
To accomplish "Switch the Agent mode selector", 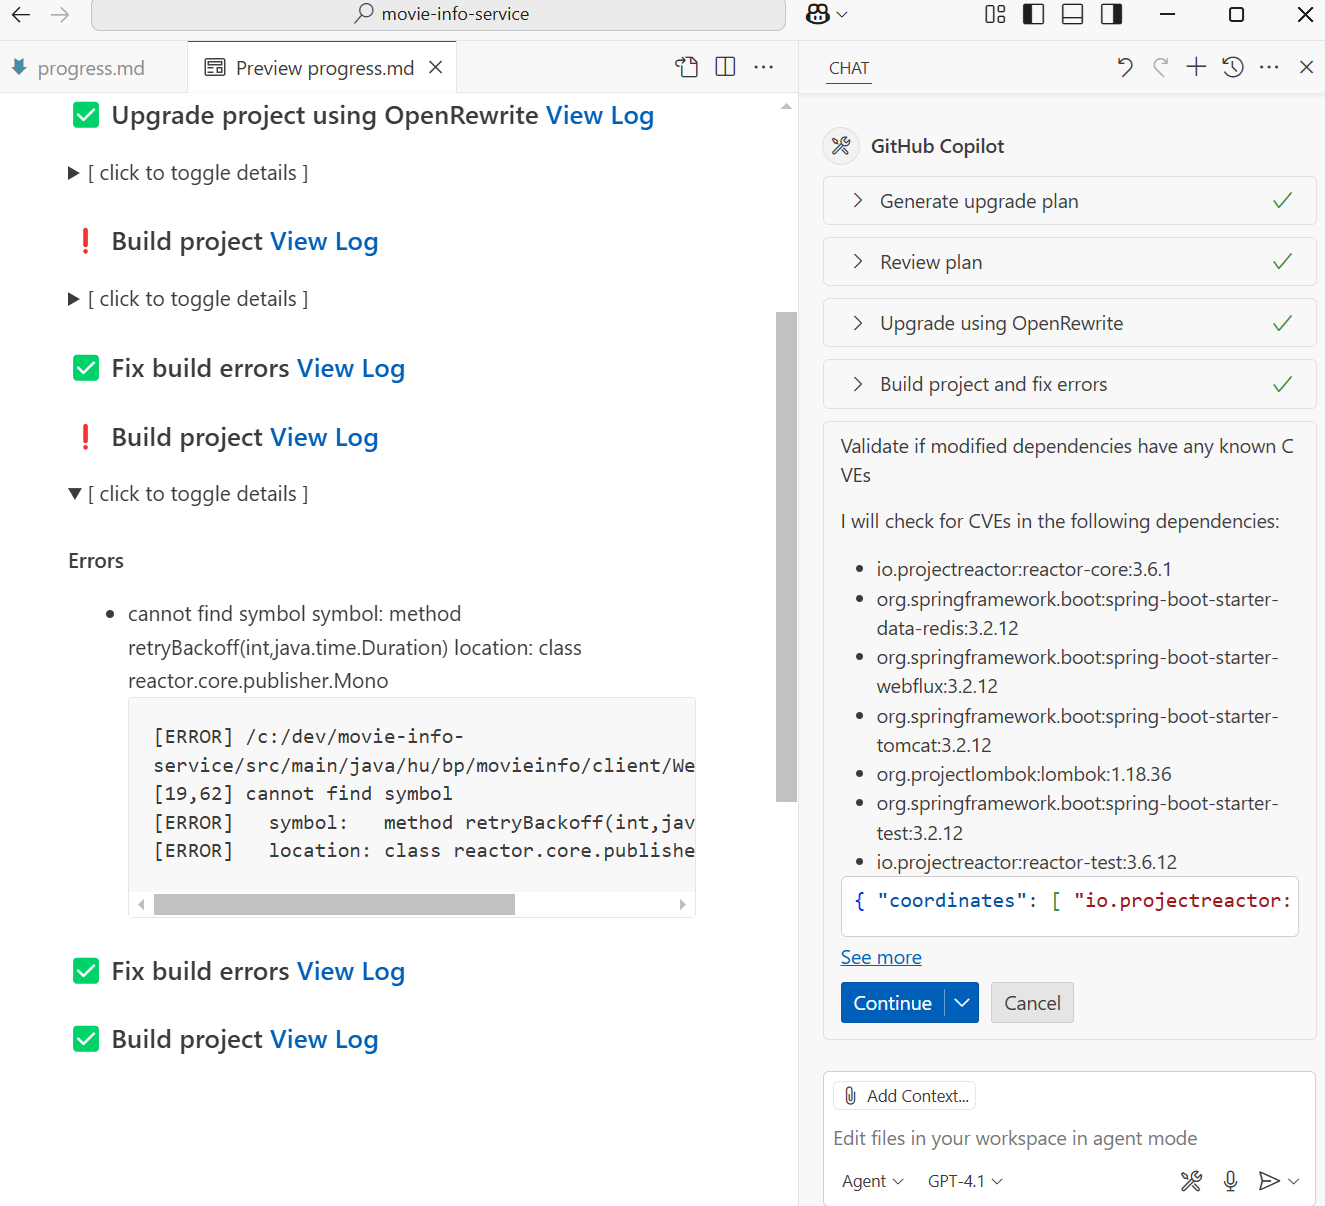I will click(869, 1181).
